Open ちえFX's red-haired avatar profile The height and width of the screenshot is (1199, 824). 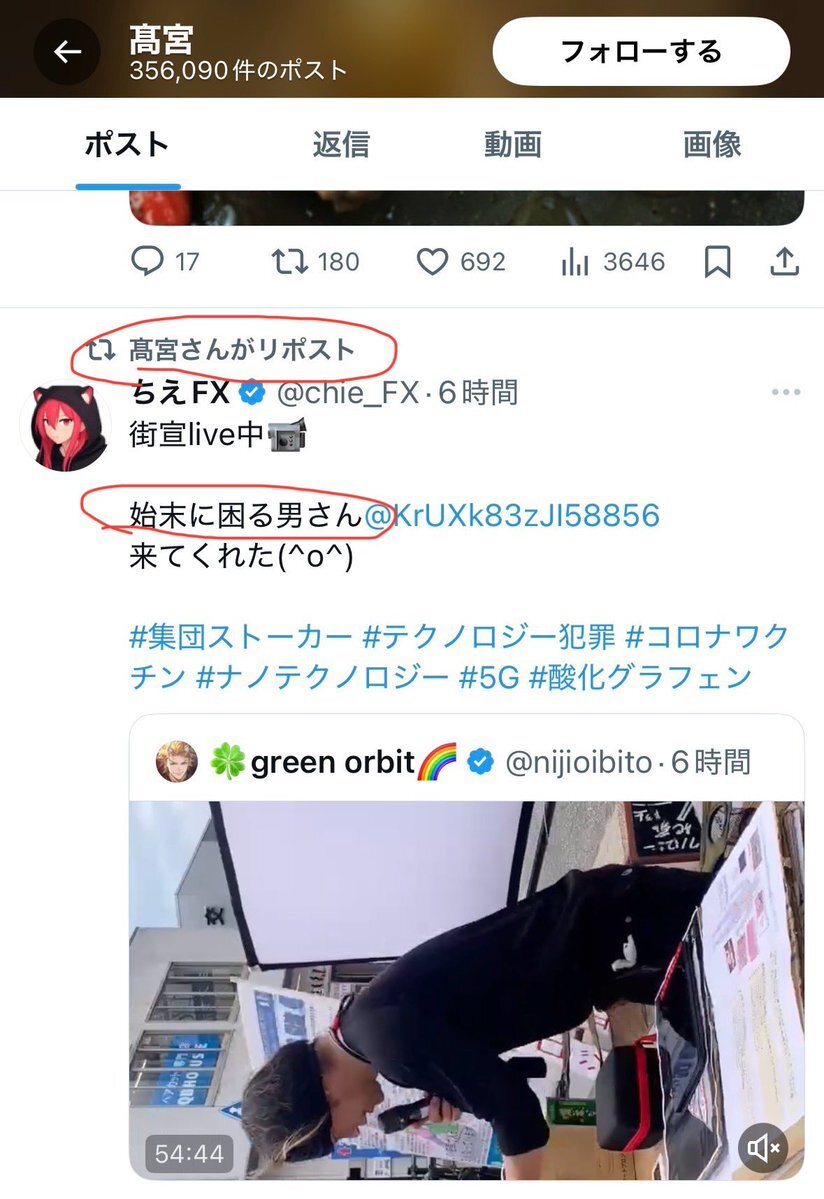[x=65, y=427]
